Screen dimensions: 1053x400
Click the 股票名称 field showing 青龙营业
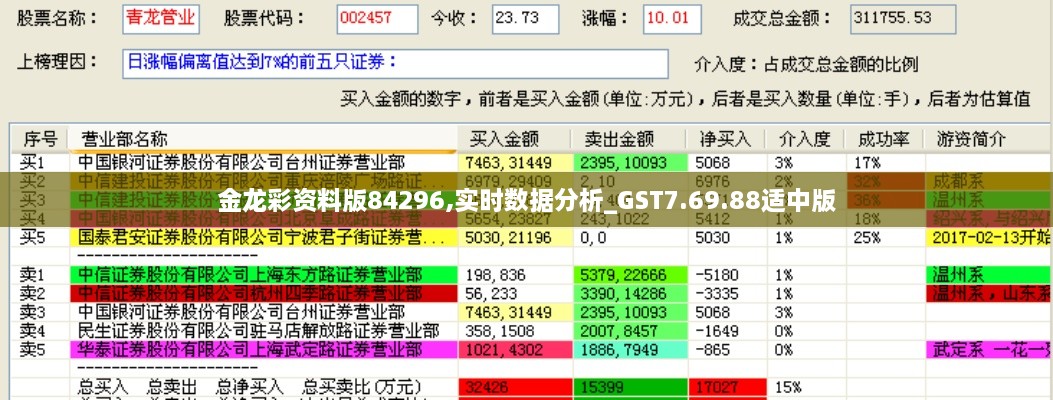(161, 19)
